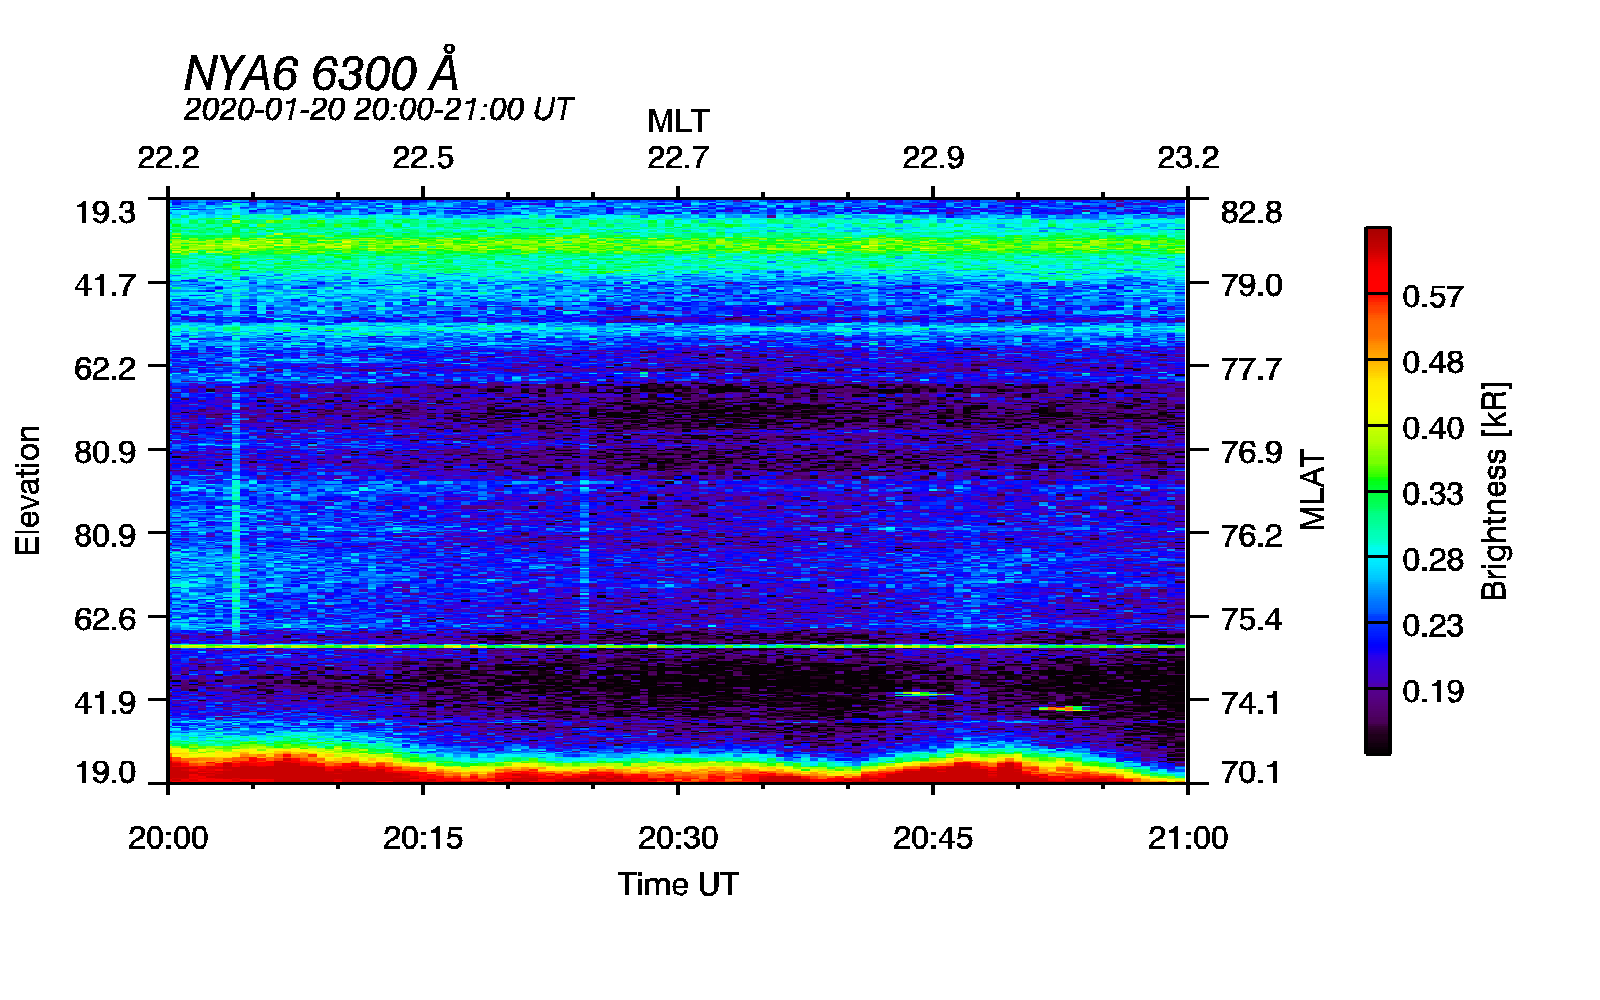Click the keogram heatmap plot area
1600x1000 pixels.
678,490
